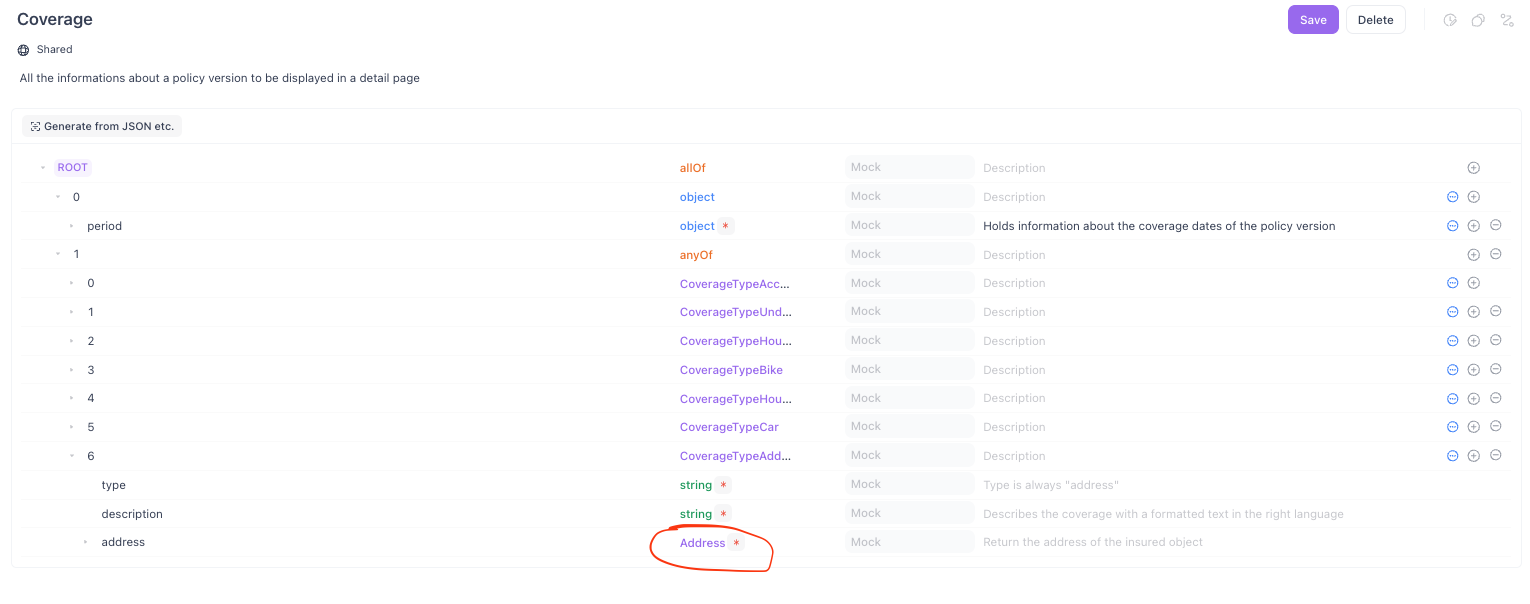
Task: Open blue more-options icon on period row
Action: point(1452,226)
